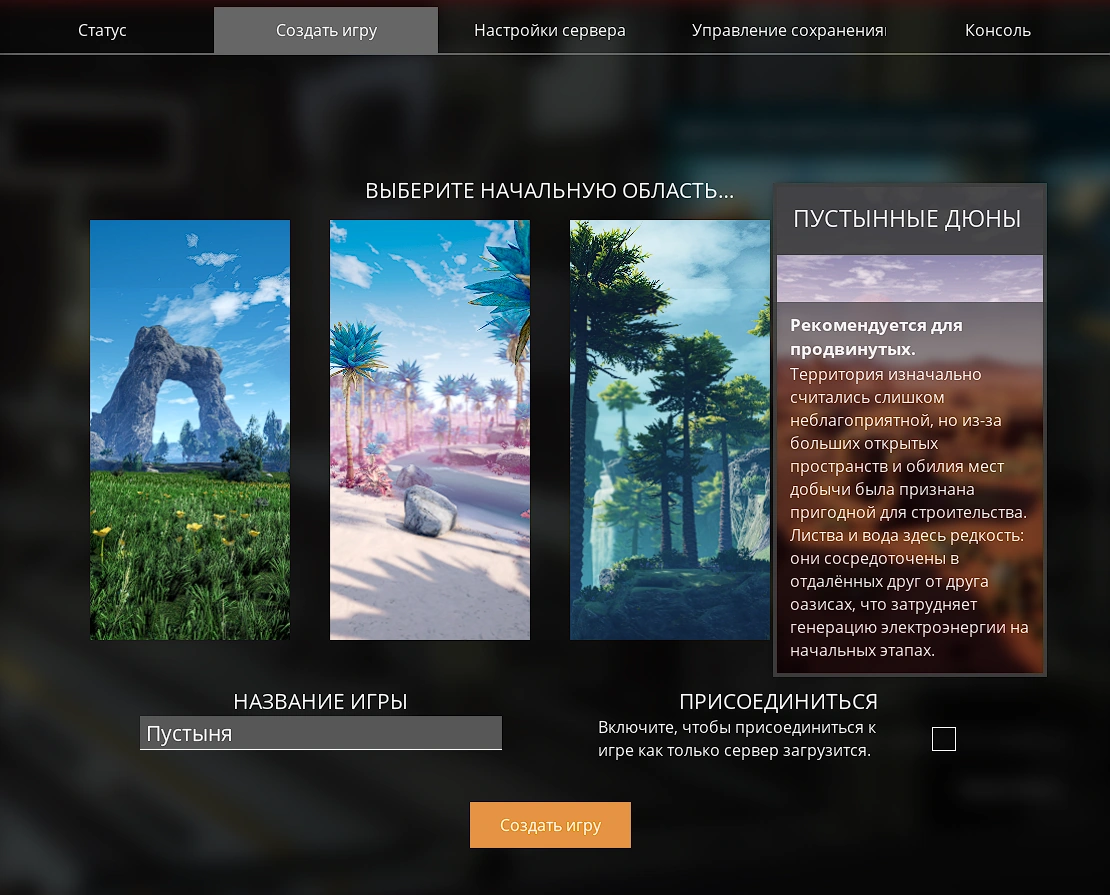
Task: Enable the Присоединиться checkbox
Action: (x=943, y=738)
